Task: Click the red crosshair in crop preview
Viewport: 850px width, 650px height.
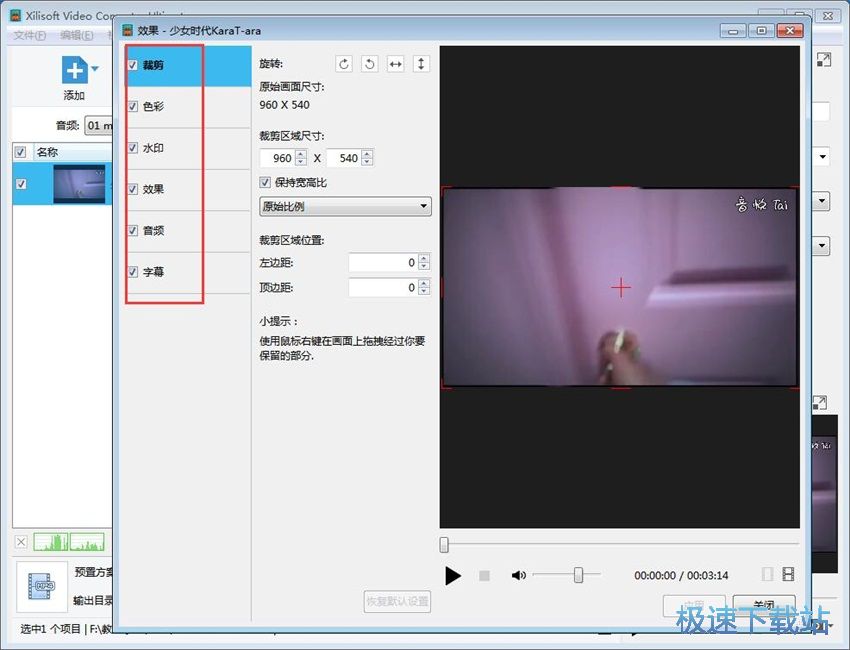Action: pos(621,287)
